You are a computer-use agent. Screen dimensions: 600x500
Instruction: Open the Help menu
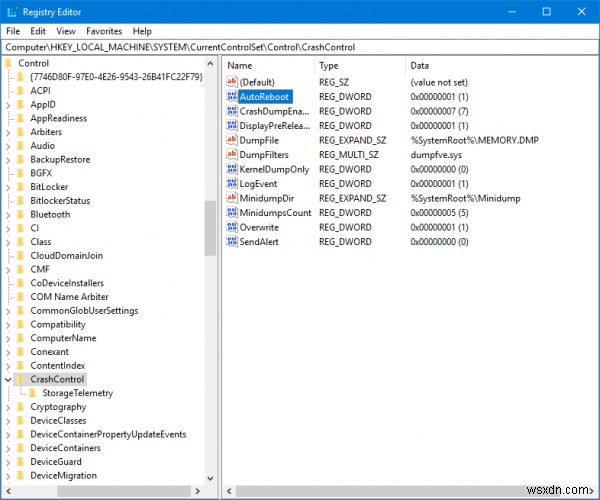[x=142, y=31]
